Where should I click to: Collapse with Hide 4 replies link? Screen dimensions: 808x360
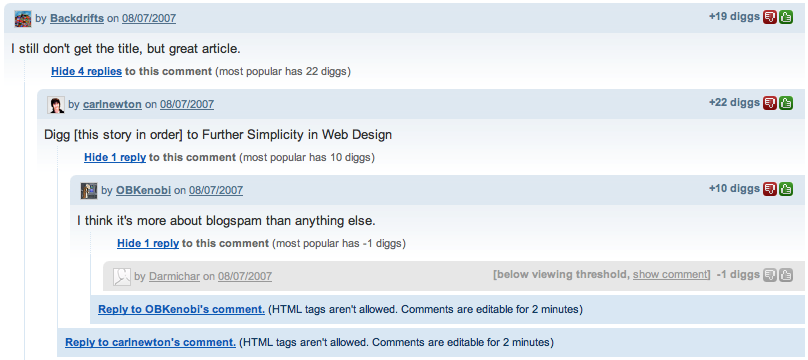pyautogui.click(x=86, y=72)
